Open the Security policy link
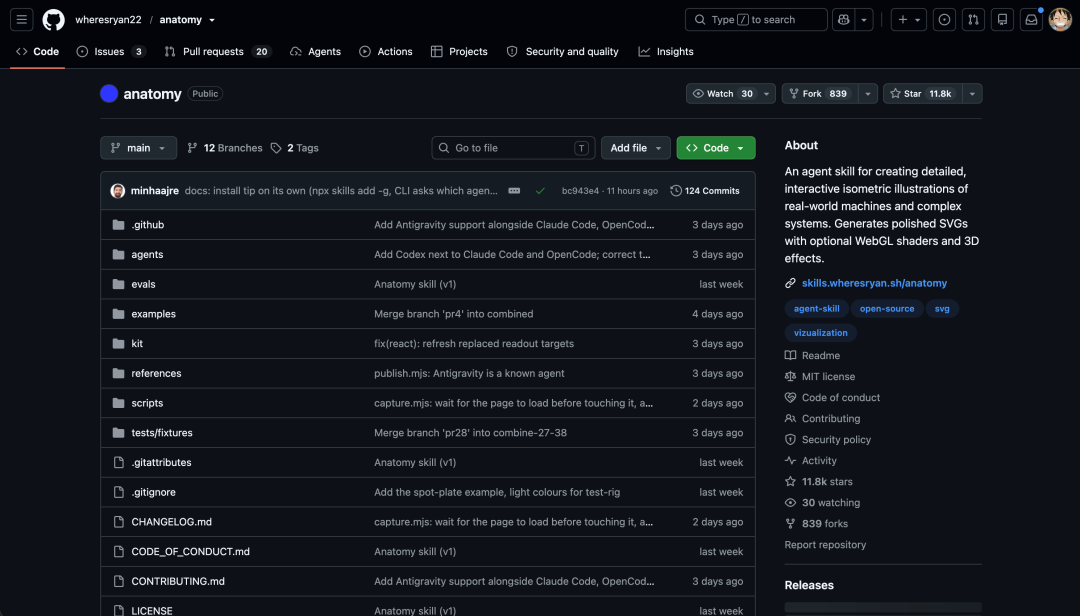 [x=827, y=440]
